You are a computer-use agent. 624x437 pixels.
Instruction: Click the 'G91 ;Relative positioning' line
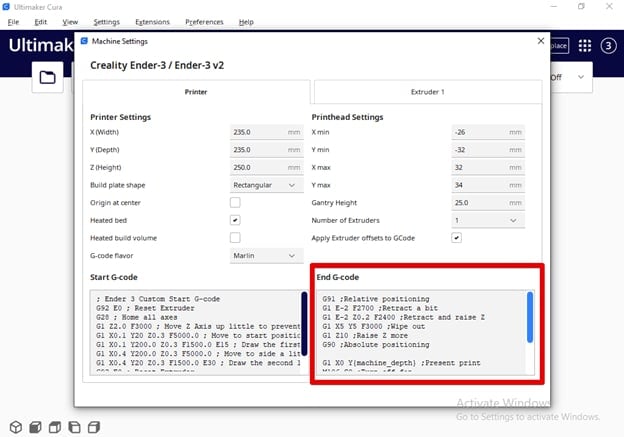click(376, 299)
